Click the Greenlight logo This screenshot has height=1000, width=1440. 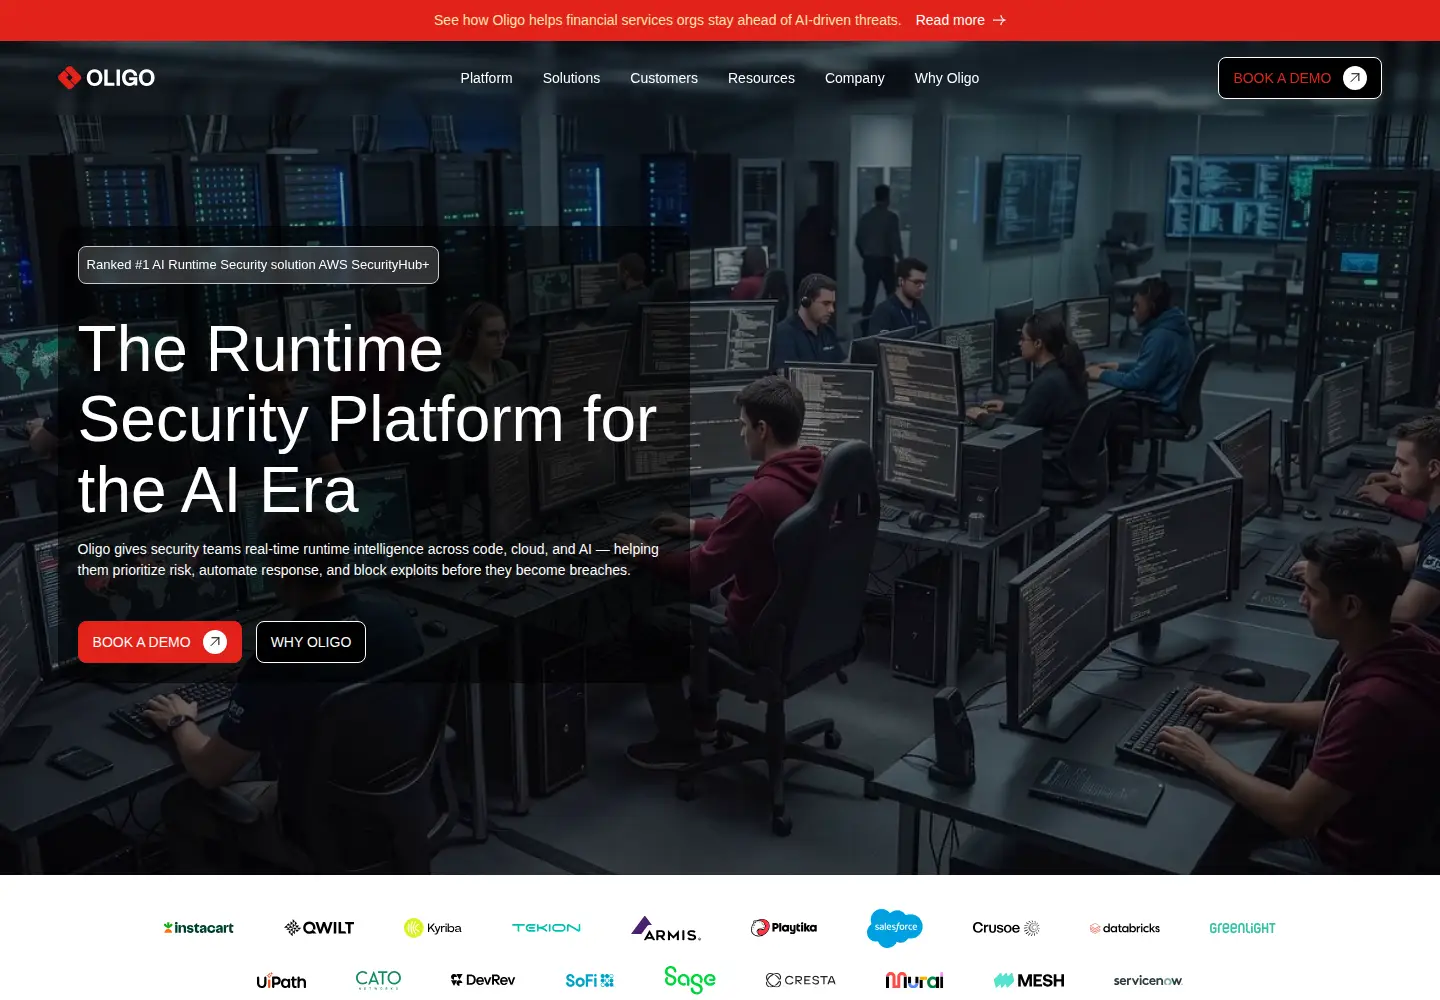(x=1242, y=928)
